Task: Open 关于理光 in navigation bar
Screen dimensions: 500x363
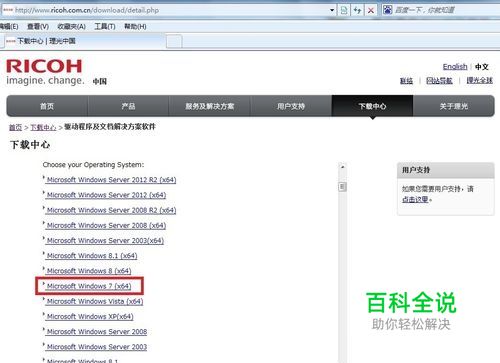Action: (x=454, y=106)
